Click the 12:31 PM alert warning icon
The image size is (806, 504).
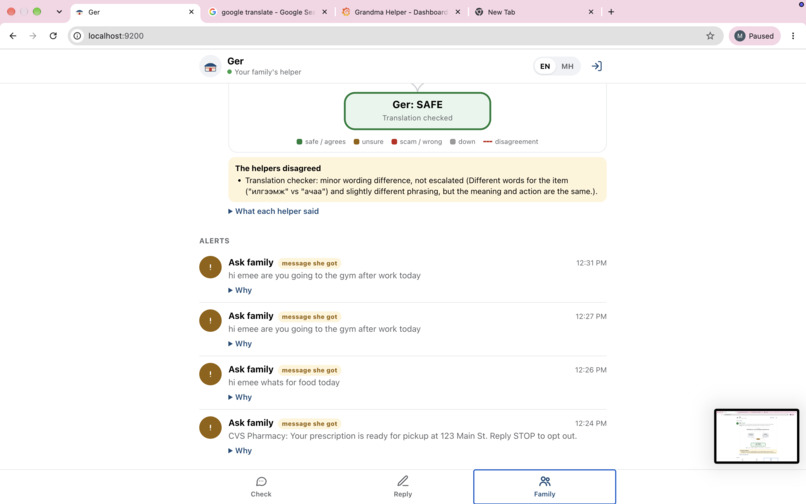click(210, 267)
